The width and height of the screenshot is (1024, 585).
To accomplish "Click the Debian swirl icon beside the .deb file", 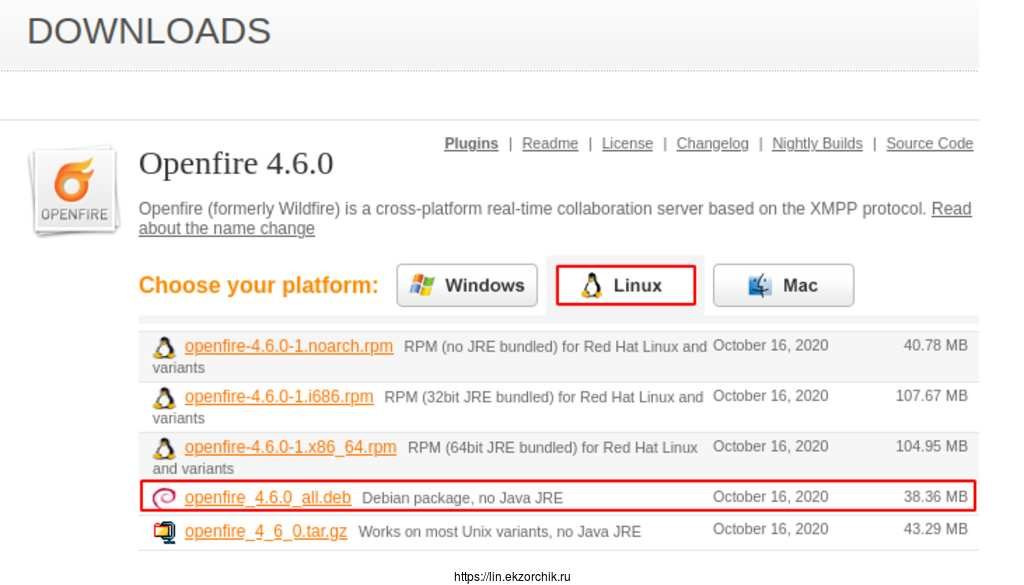I will click(x=164, y=497).
